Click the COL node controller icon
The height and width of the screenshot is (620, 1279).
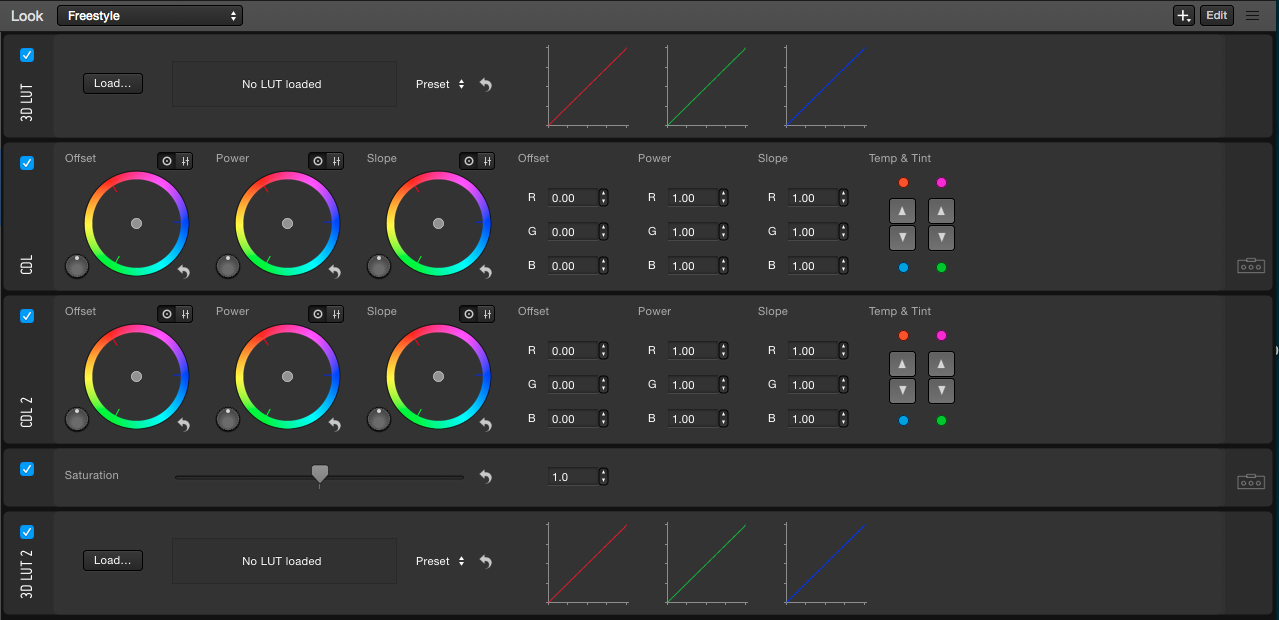point(1251,266)
